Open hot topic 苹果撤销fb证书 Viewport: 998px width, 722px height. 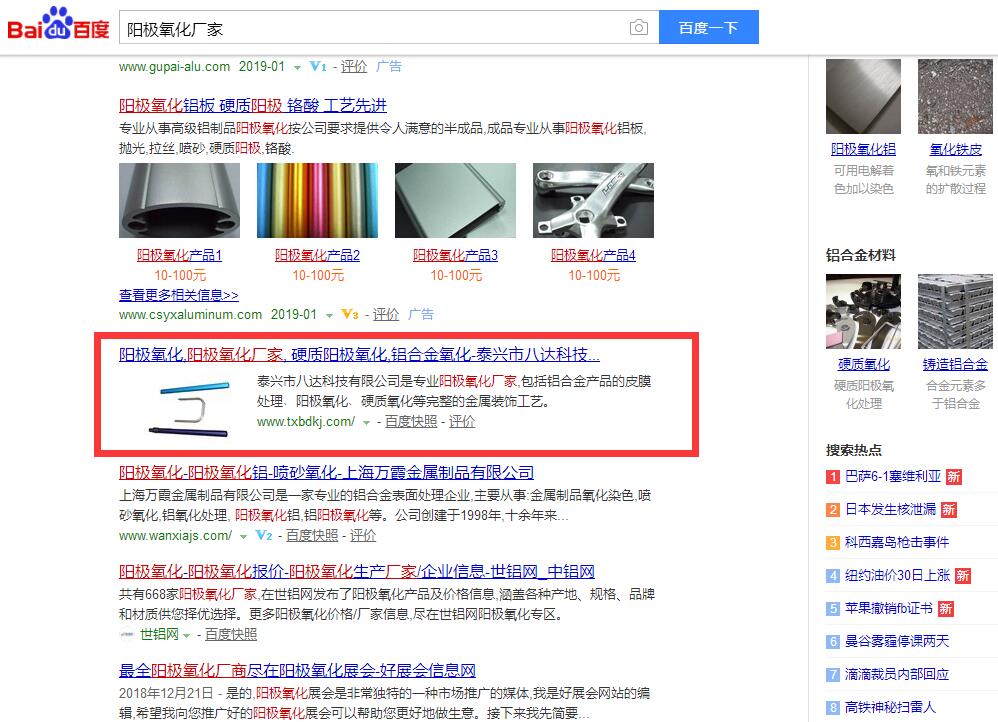[889, 609]
